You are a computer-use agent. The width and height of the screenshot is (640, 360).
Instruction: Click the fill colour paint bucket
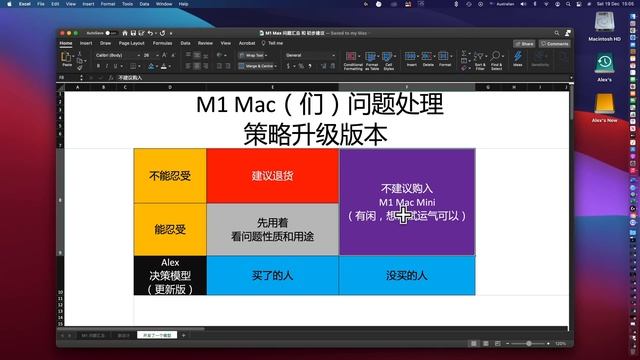coord(151,66)
